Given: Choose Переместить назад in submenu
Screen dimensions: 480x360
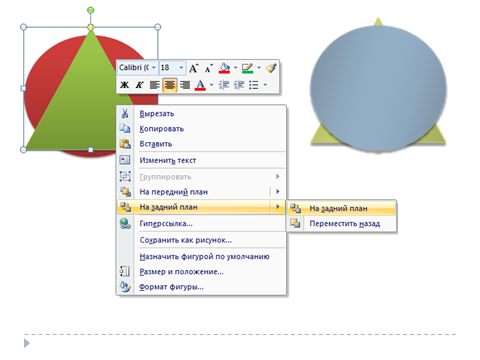Looking at the screenshot, I should [341, 224].
